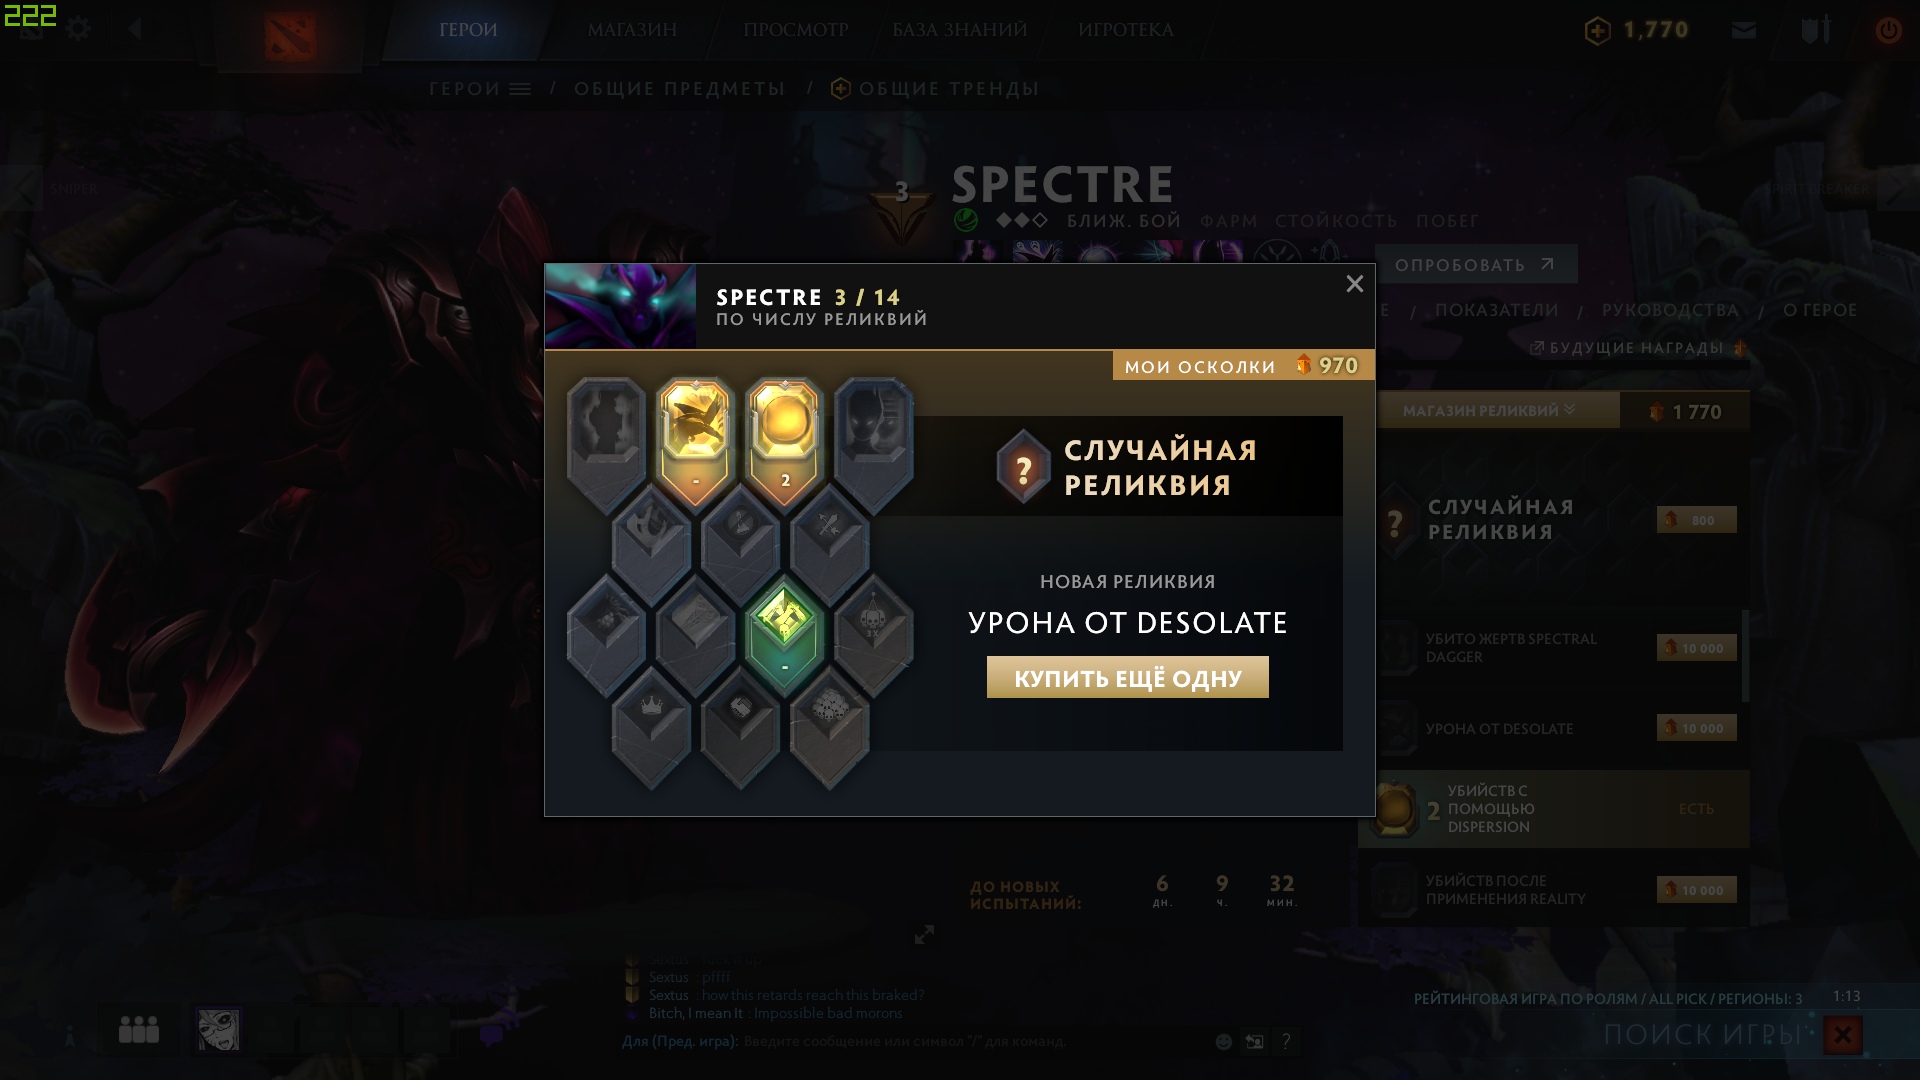This screenshot has width=1920, height=1080.
Task: Switch to Общие предметы tab
Action: pos(680,89)
